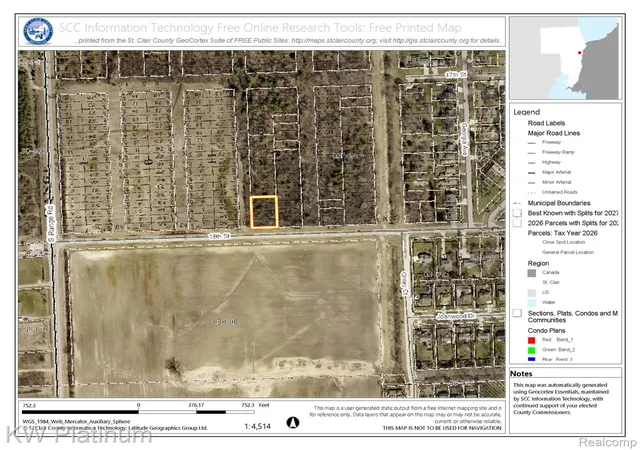Pick the Green Band_2 swatch

(531, 350)
